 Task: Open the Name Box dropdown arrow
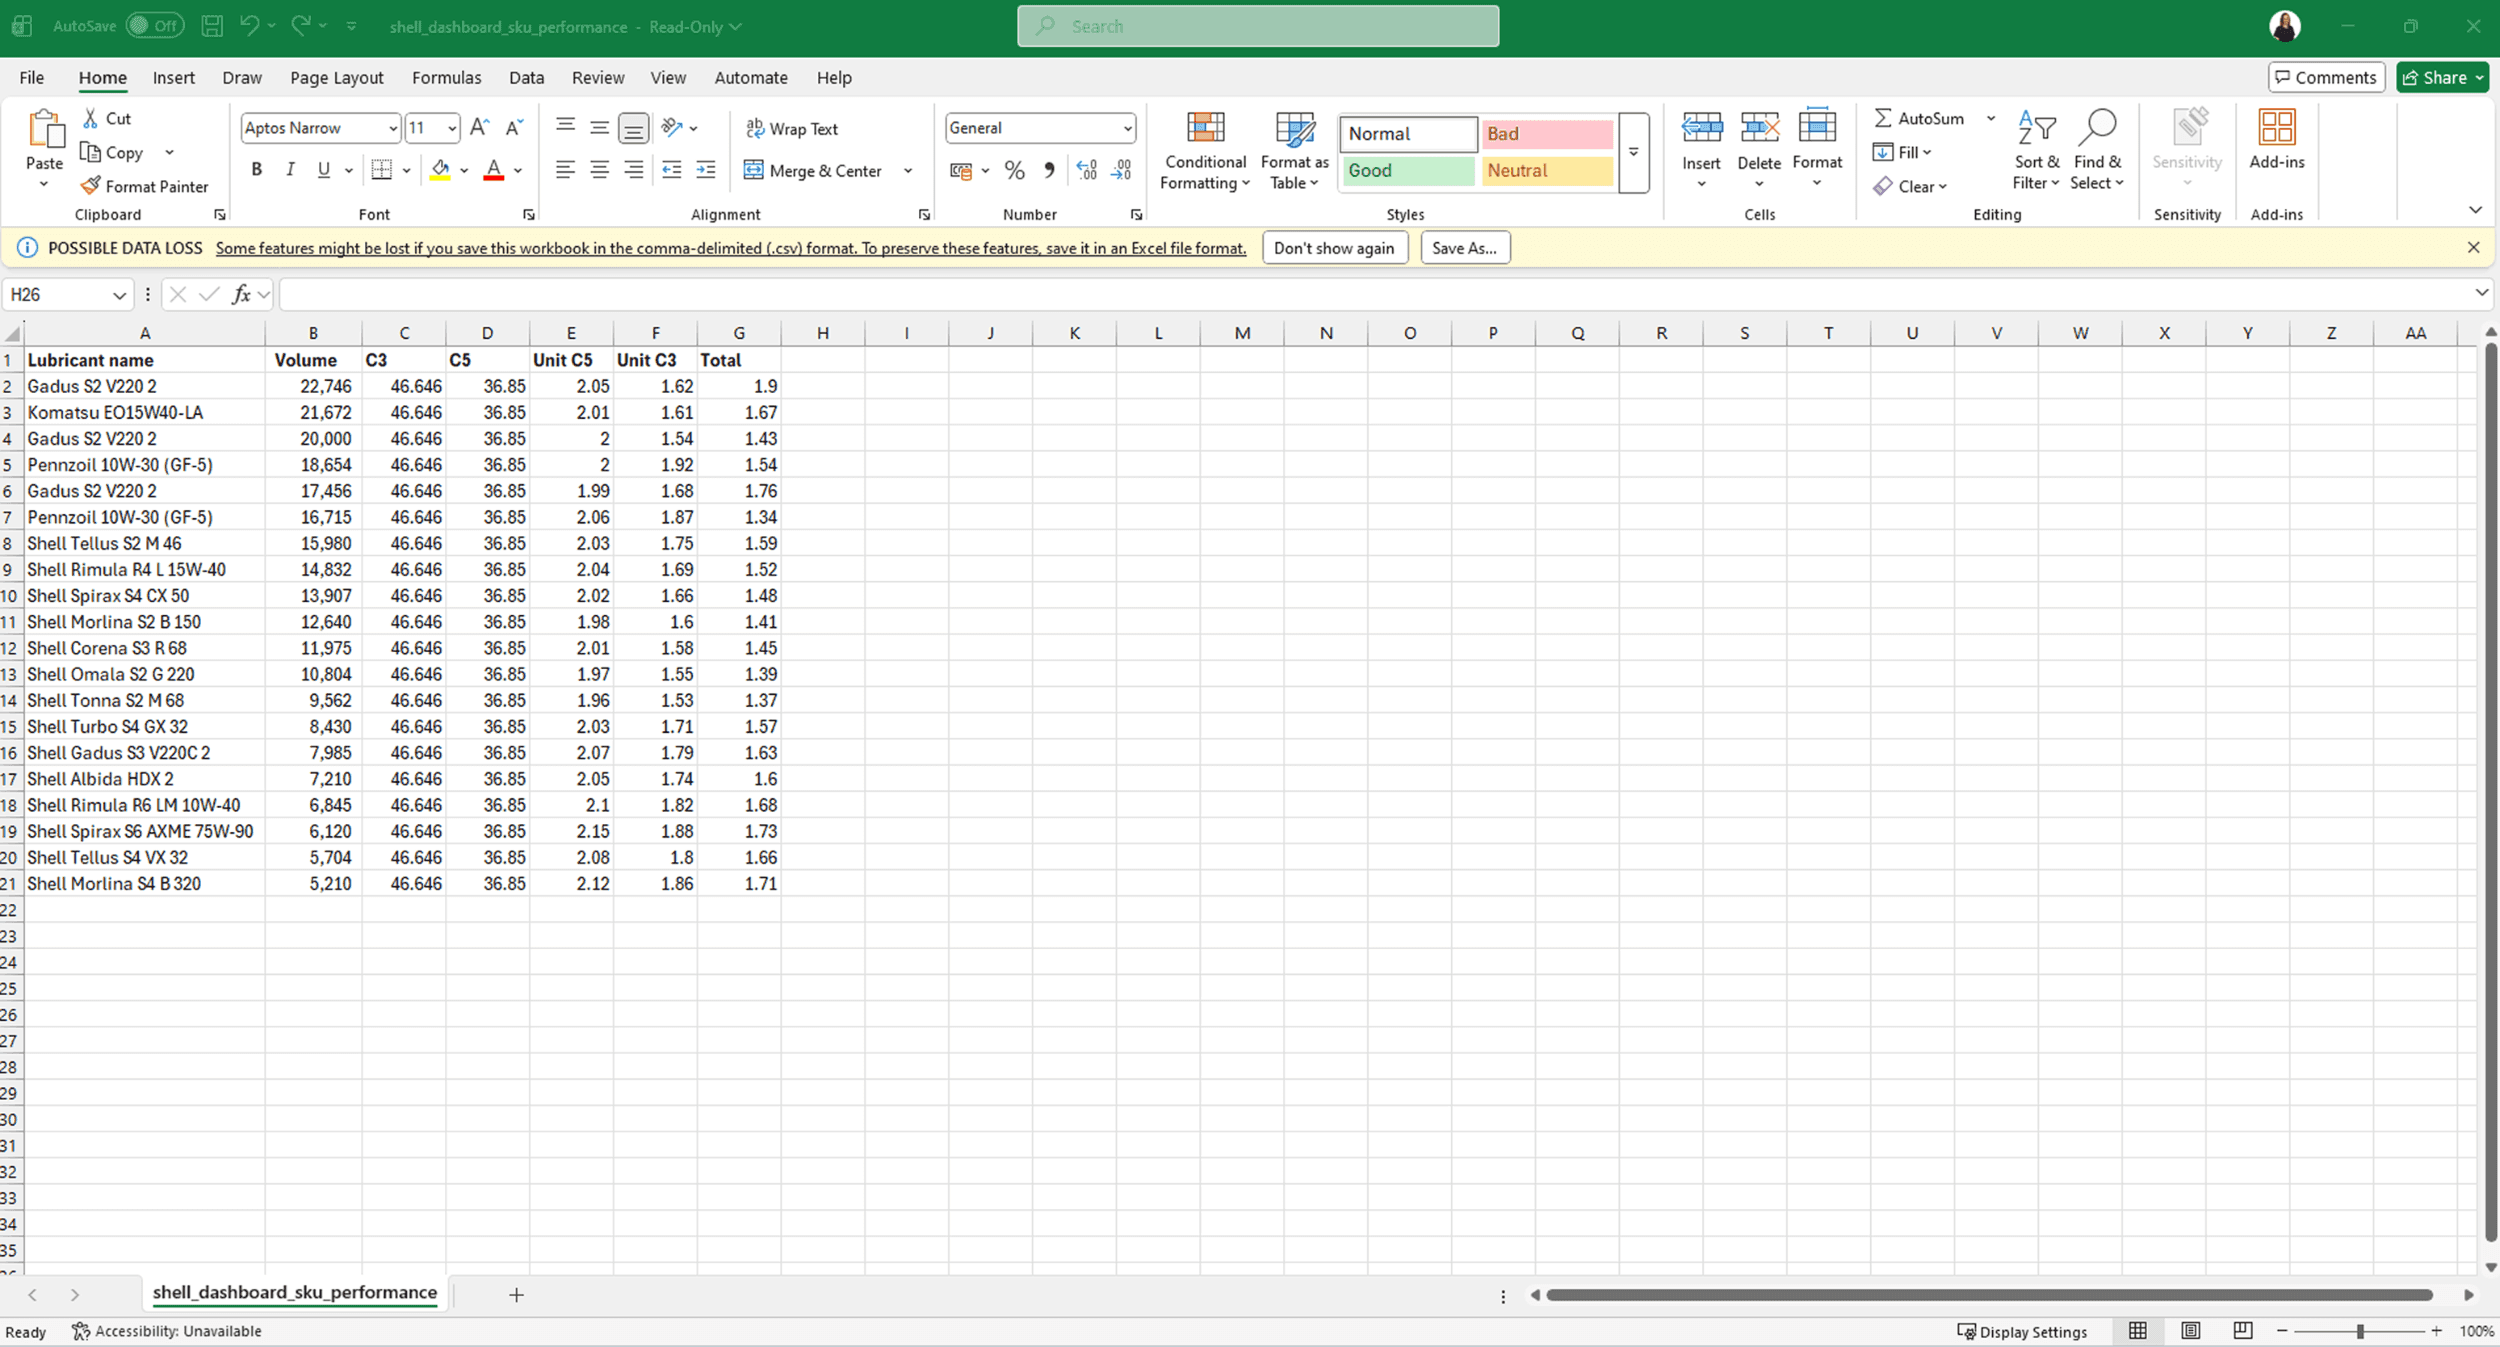[118, 294]
